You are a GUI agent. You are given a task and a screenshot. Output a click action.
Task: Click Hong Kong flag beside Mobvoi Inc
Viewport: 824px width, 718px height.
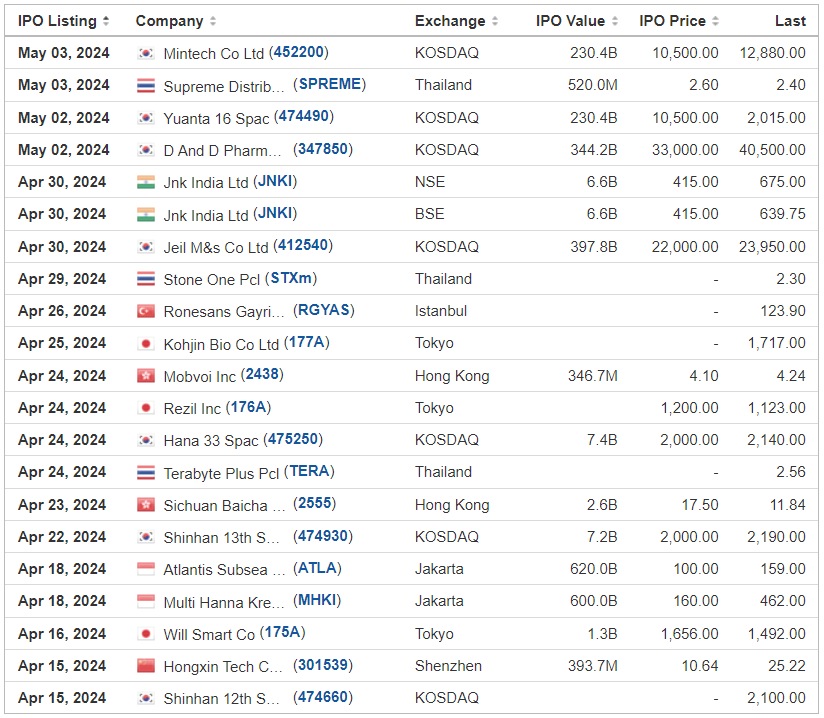tap(146, 376)
